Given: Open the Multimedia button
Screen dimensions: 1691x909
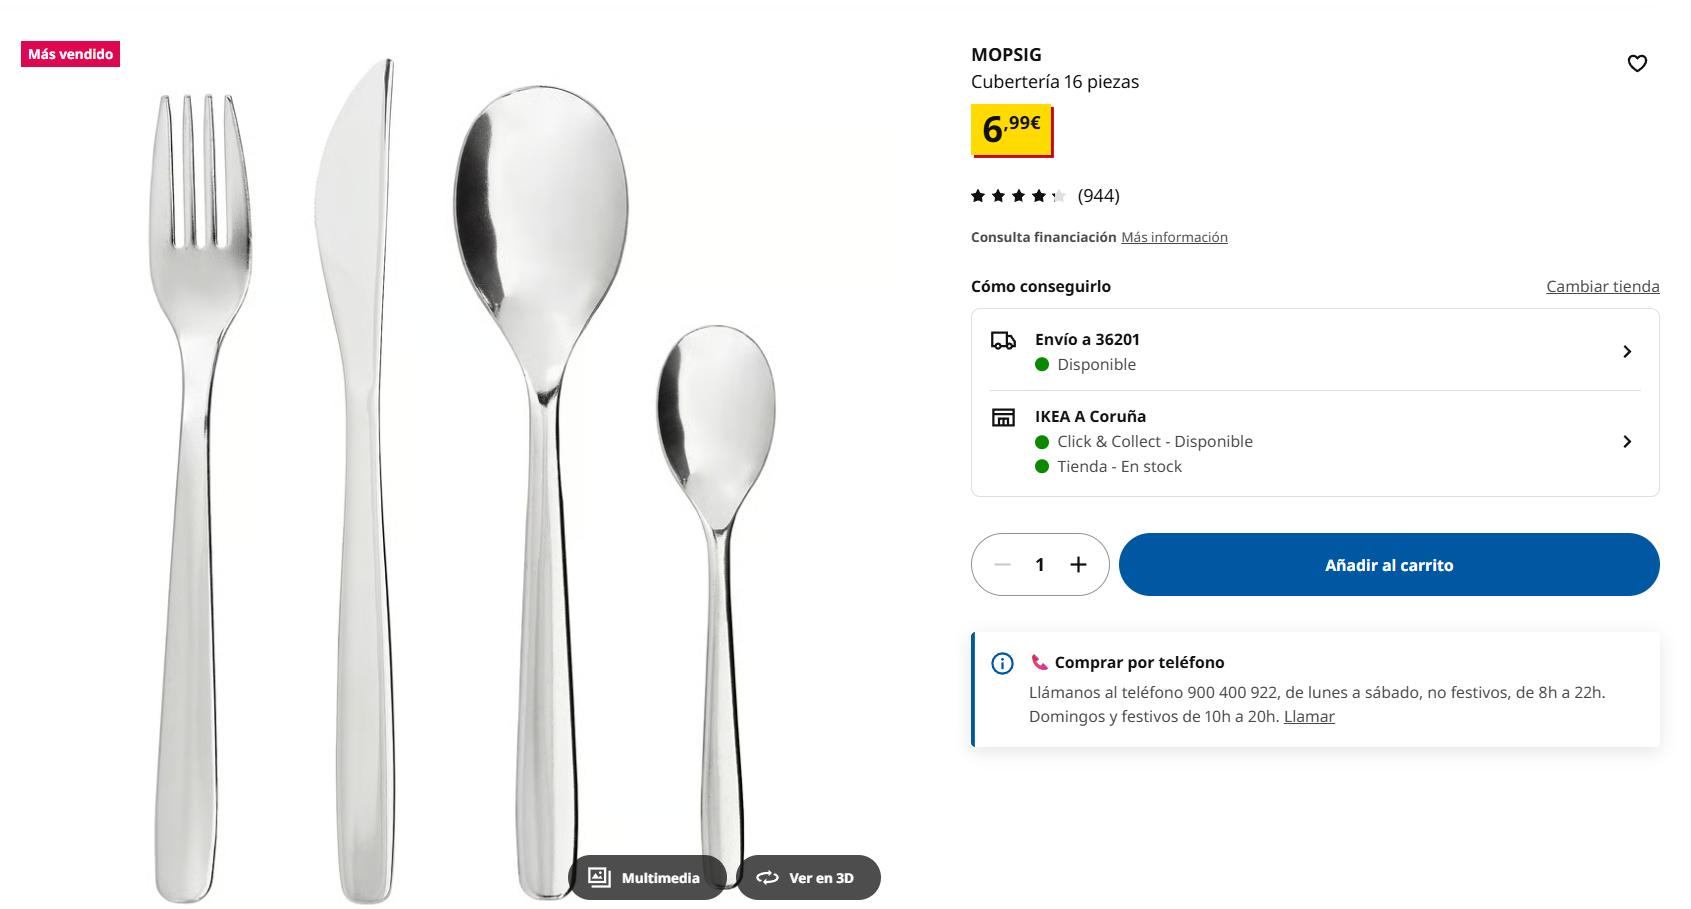Looking at the screenshot, I should [x=647, y=877].
